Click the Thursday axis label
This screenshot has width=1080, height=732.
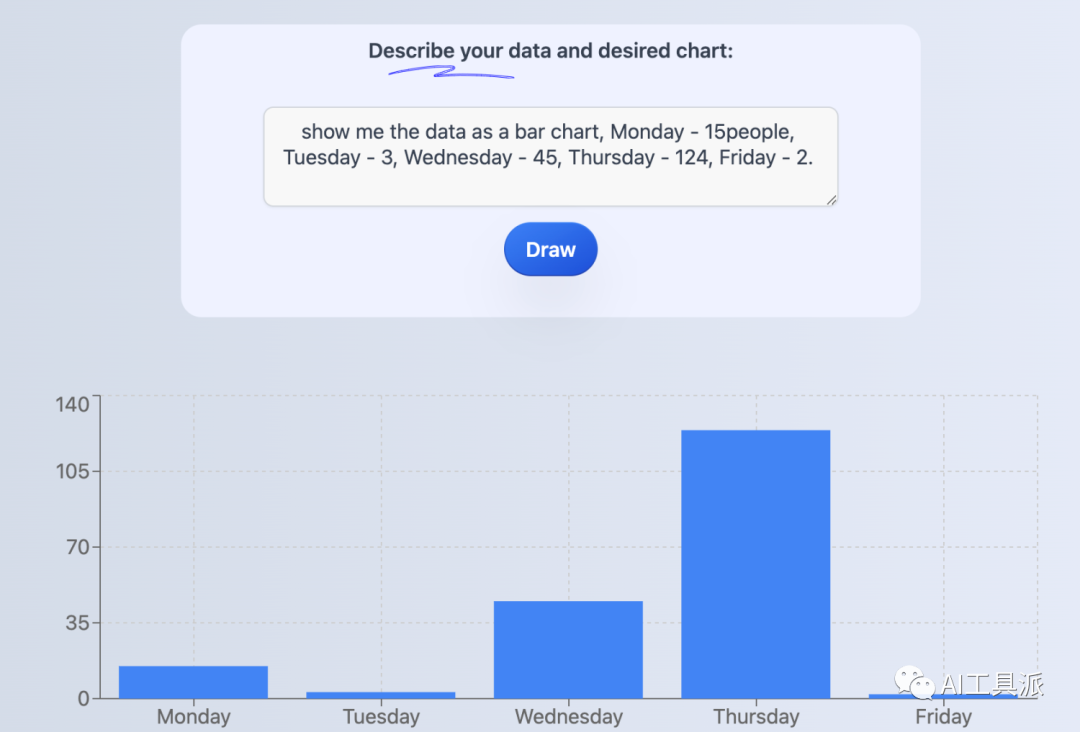(x=756, y=716)
